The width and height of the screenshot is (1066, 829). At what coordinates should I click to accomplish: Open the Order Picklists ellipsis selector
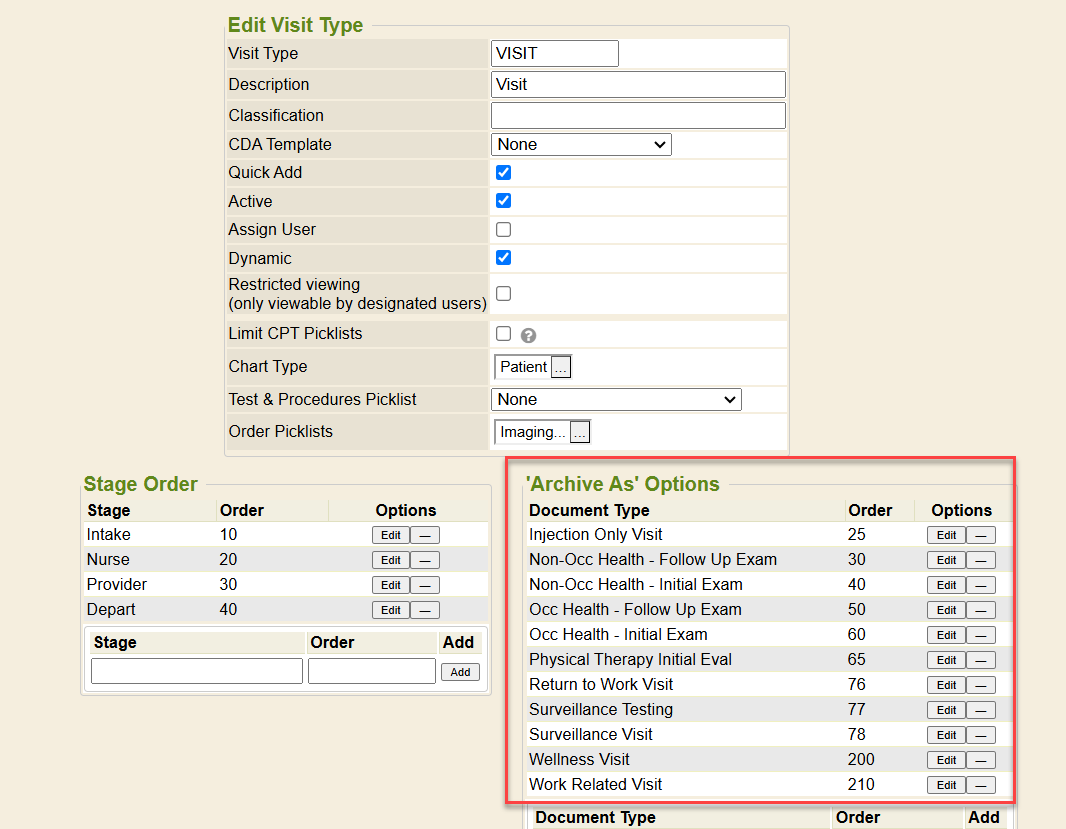580,433
